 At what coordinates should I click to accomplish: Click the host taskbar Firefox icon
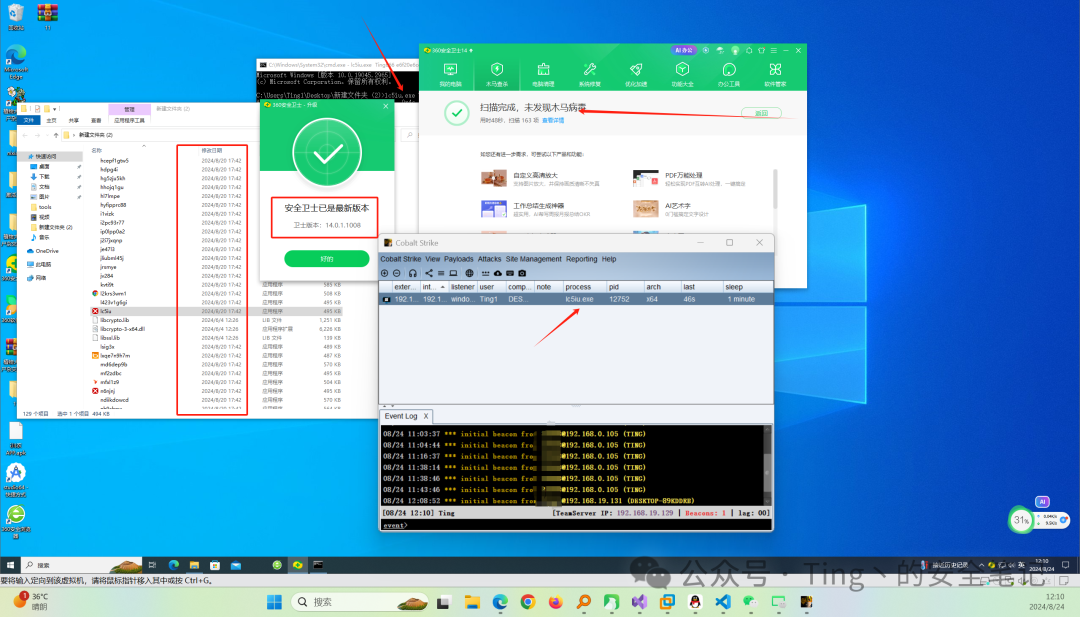point(556,602)
